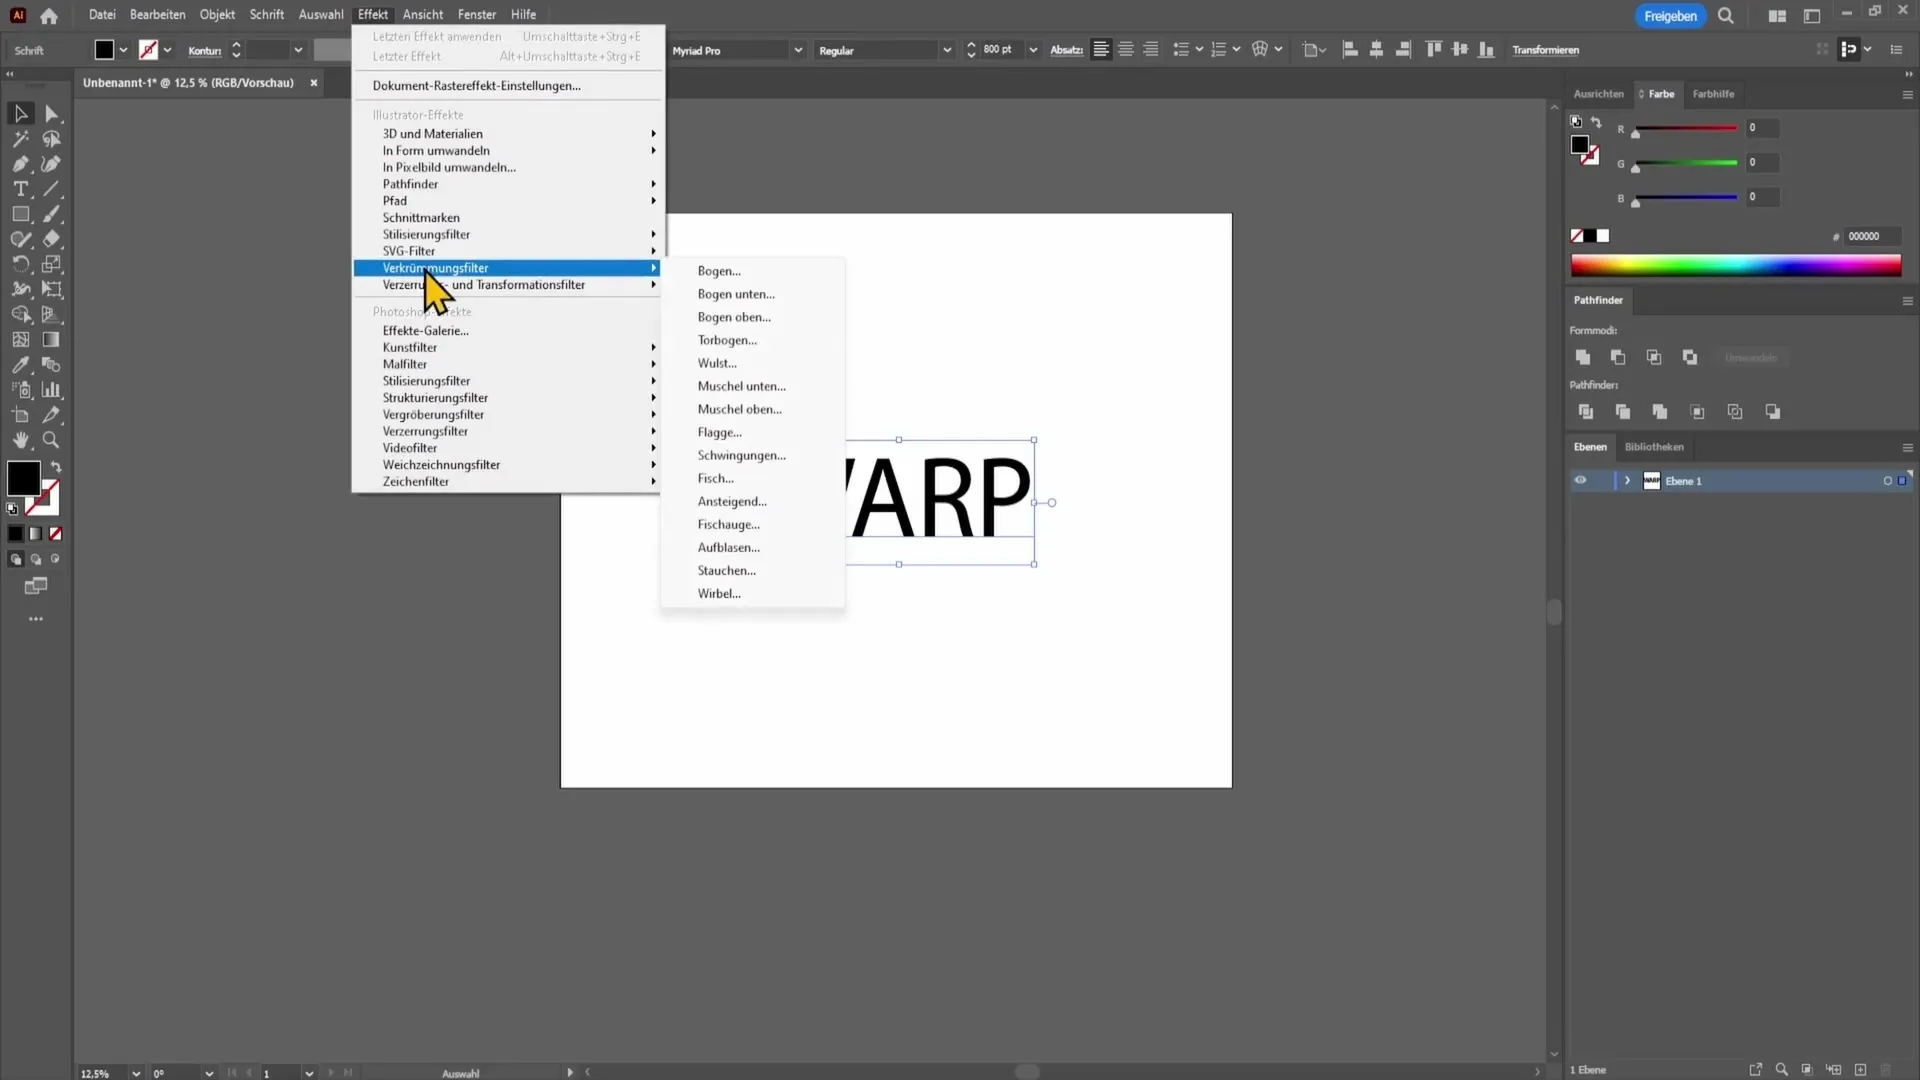Open the Regular font style dropdown
This screenshot has width=1920, height=1080.
(x=947, y=50)
